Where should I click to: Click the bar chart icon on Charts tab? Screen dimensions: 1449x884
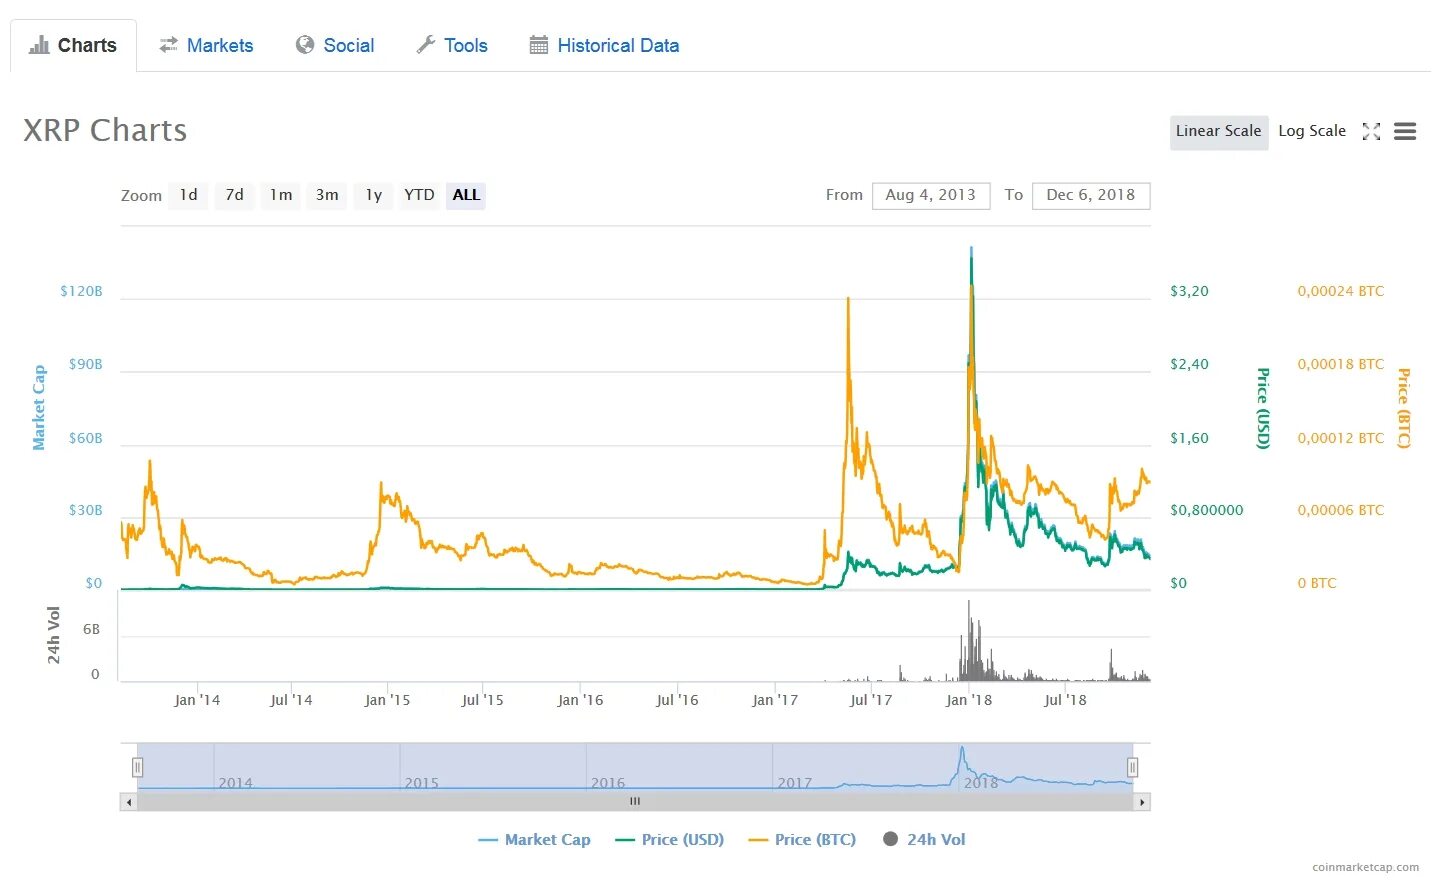pyautogui.click(x=39, y=45)
